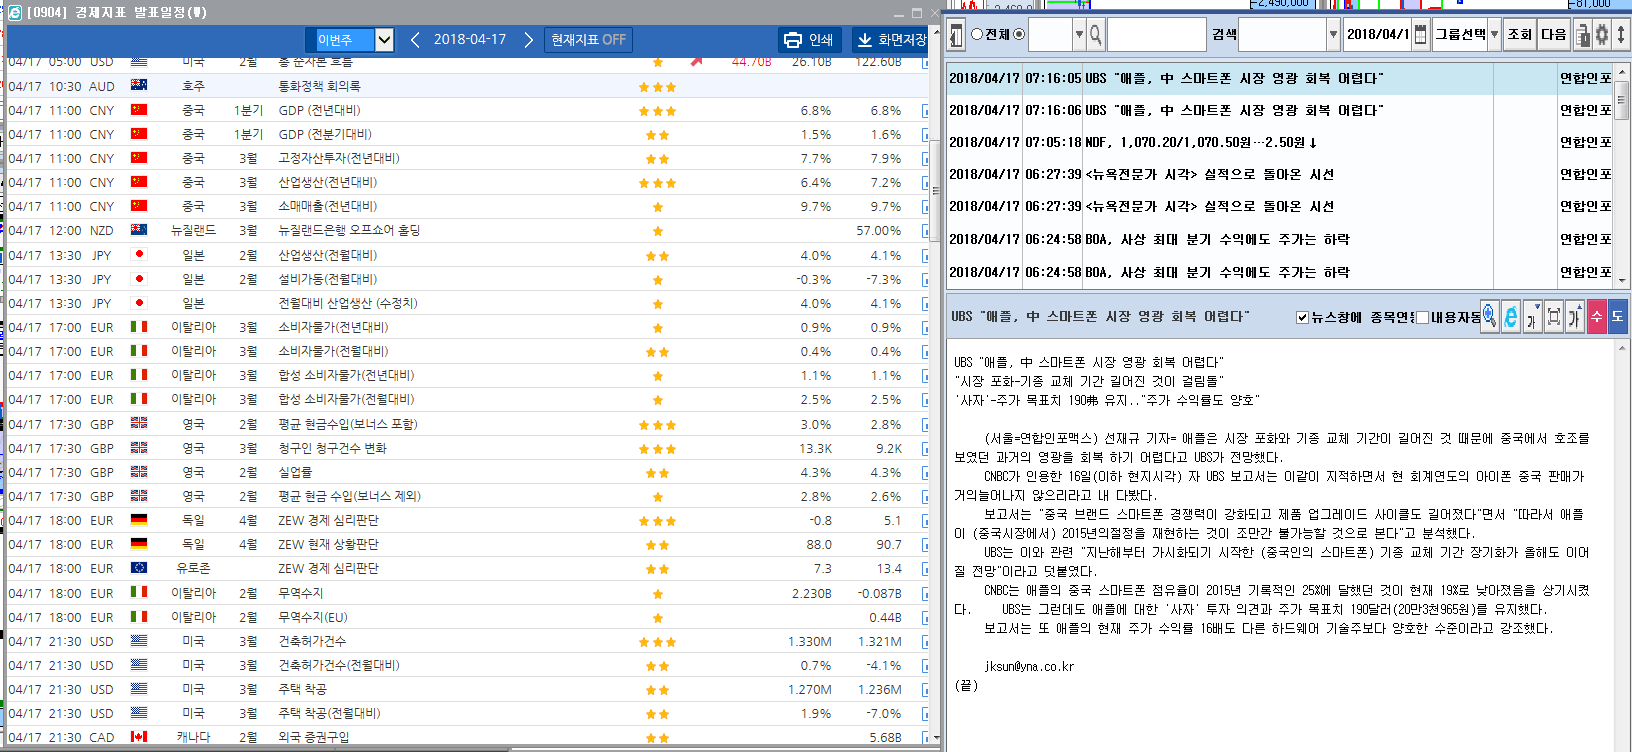Click the news panel collapse icon at toolbar left
Screen dimensions: 1632x752
[956, 35]
